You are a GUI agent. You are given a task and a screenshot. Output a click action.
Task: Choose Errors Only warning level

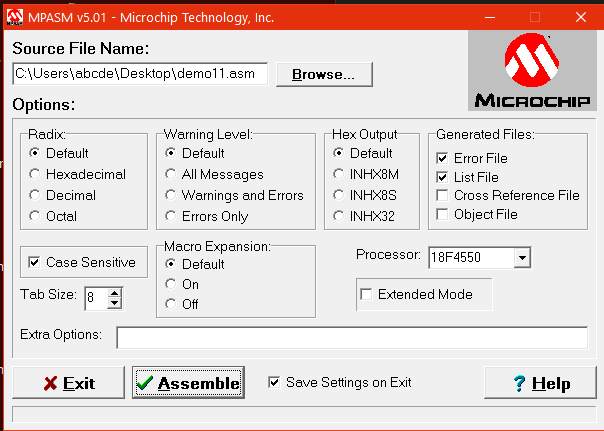tap(171, 216)
